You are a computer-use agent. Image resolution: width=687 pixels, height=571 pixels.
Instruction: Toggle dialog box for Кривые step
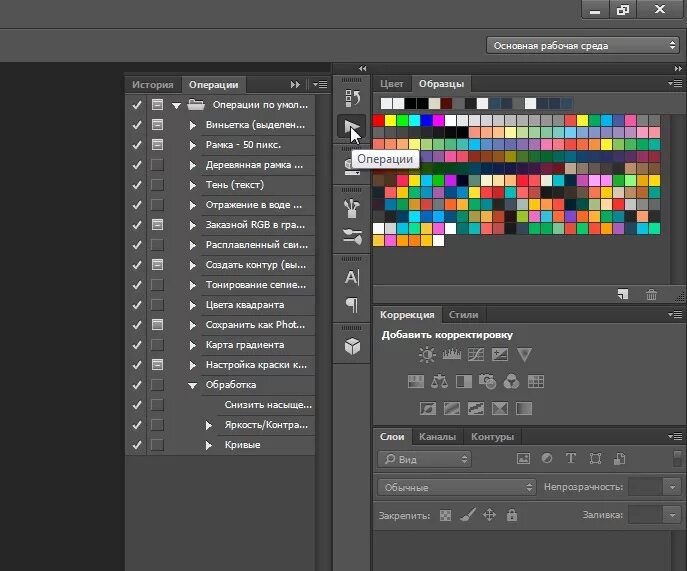[157, 445]
